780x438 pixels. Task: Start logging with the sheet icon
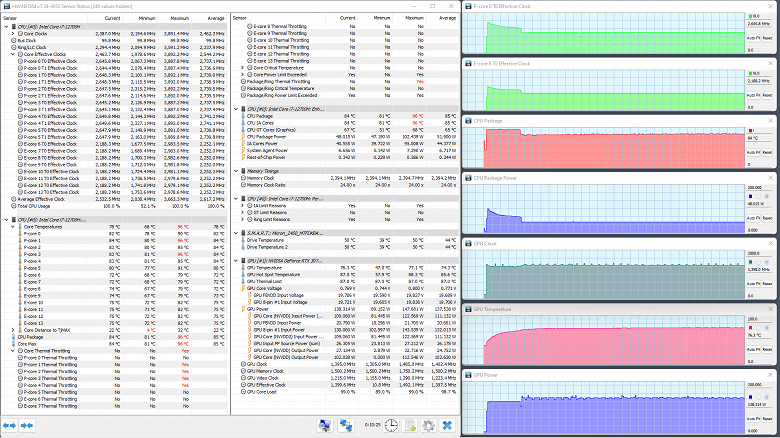(x=409, y=425)
